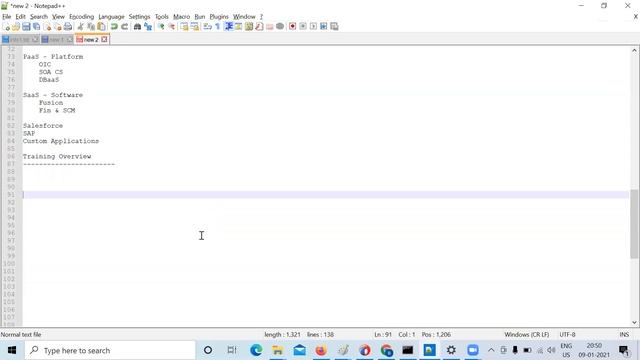Open Find with the binoculars icon

(x=137, y=27)
